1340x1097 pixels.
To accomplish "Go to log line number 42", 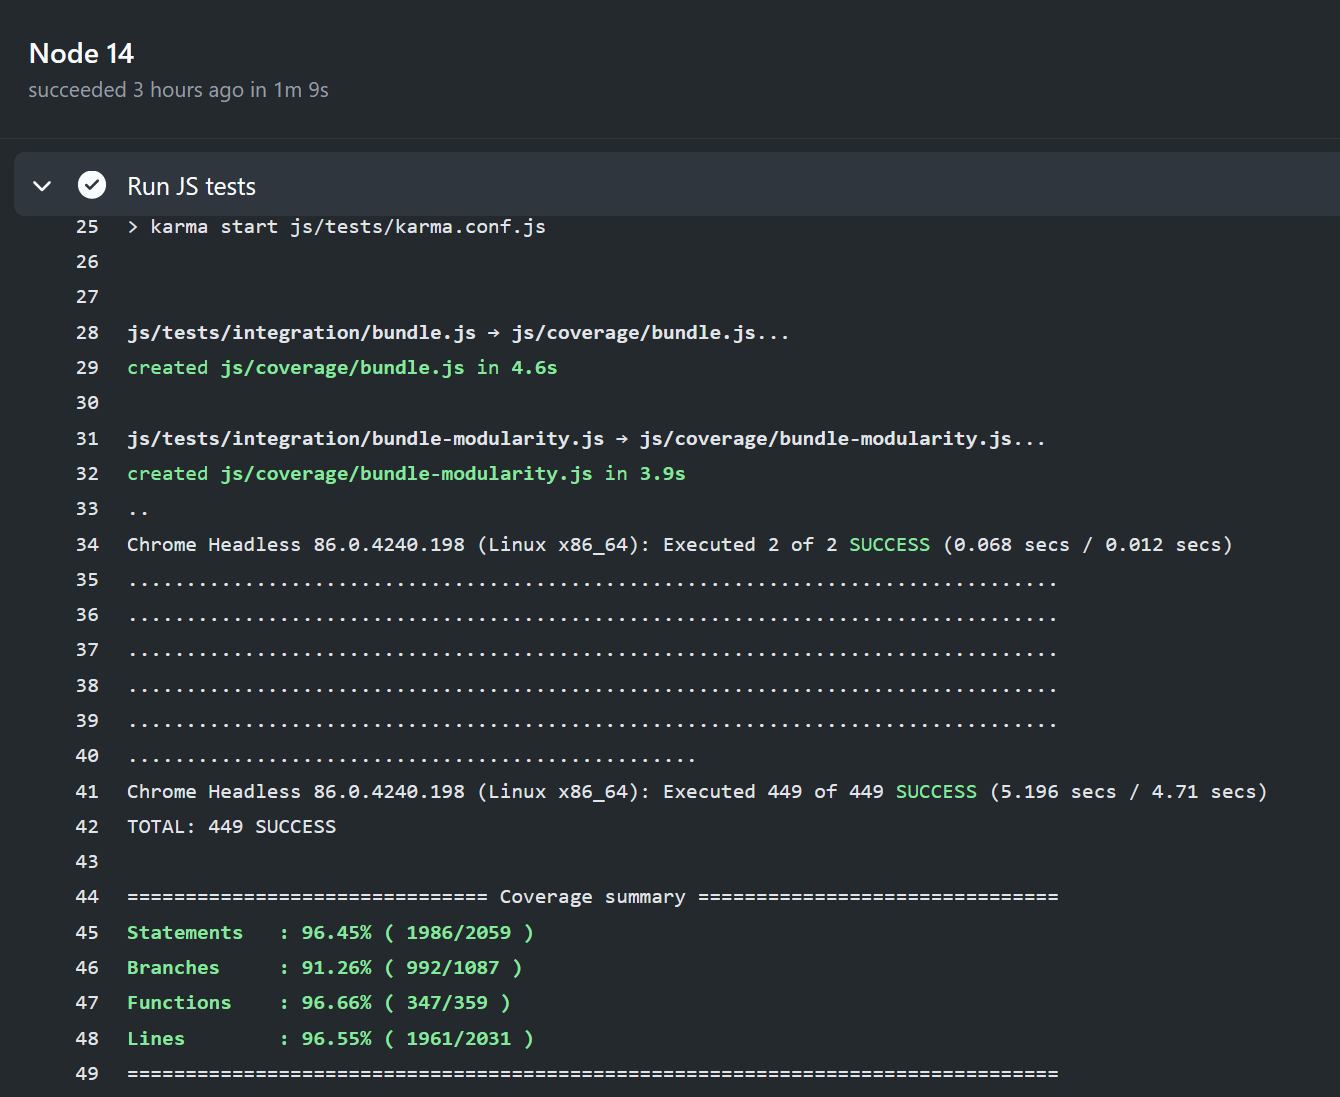I will (x=87, y=827).
